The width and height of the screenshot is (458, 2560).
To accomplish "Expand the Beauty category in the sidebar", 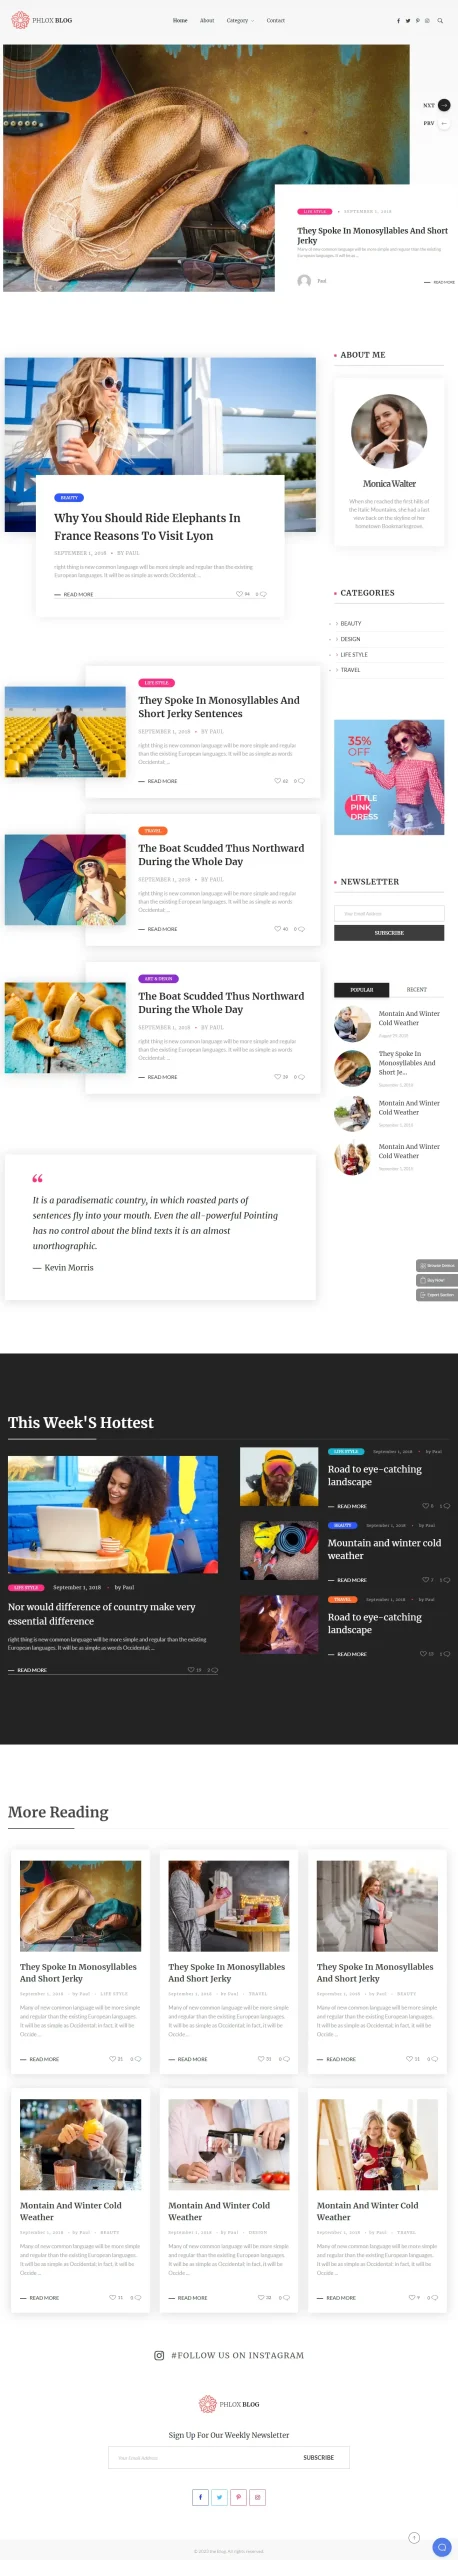I will tap(349, 623).
